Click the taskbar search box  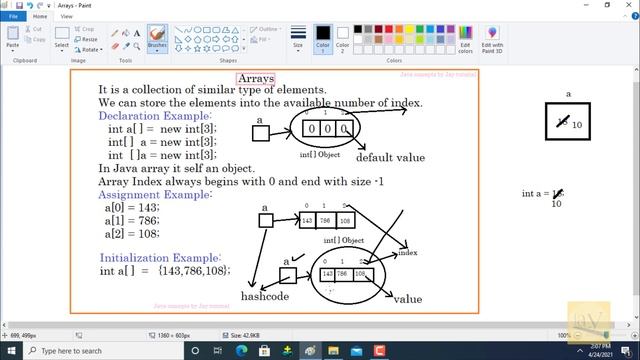pyautogui.click(x=103, y=351)
